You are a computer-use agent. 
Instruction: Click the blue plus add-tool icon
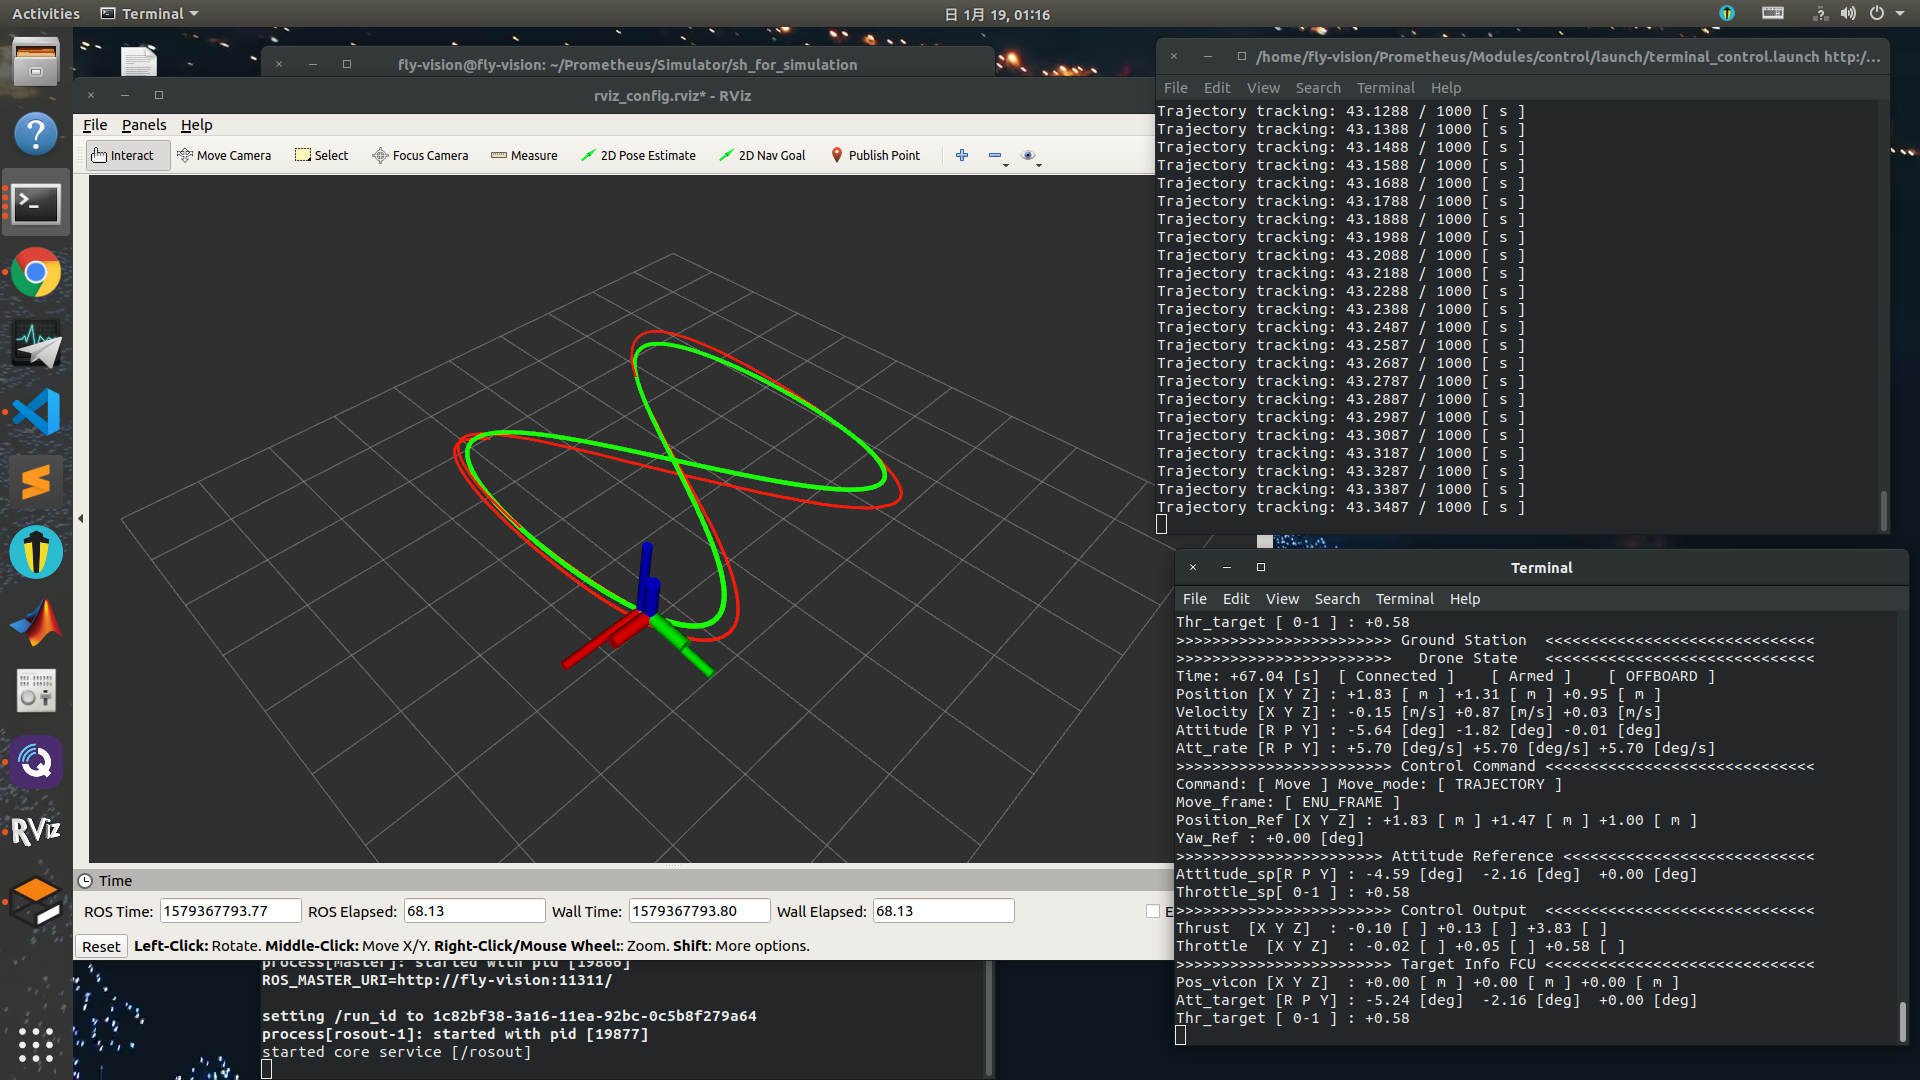point(962,156)
